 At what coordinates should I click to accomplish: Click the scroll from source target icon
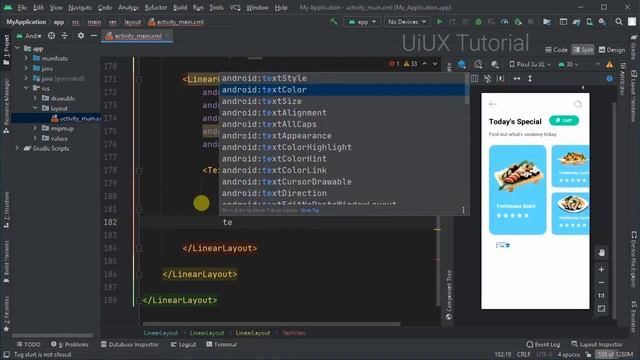coord(51,36)
